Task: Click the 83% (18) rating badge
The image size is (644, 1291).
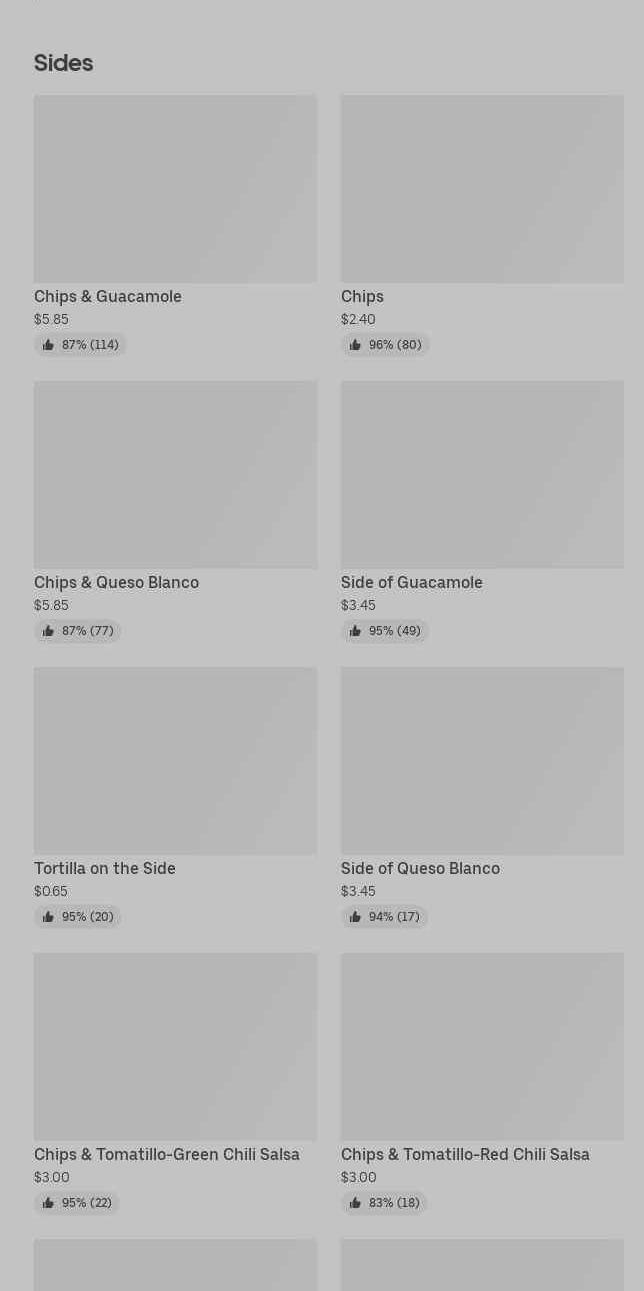Action: (385, 1203)
